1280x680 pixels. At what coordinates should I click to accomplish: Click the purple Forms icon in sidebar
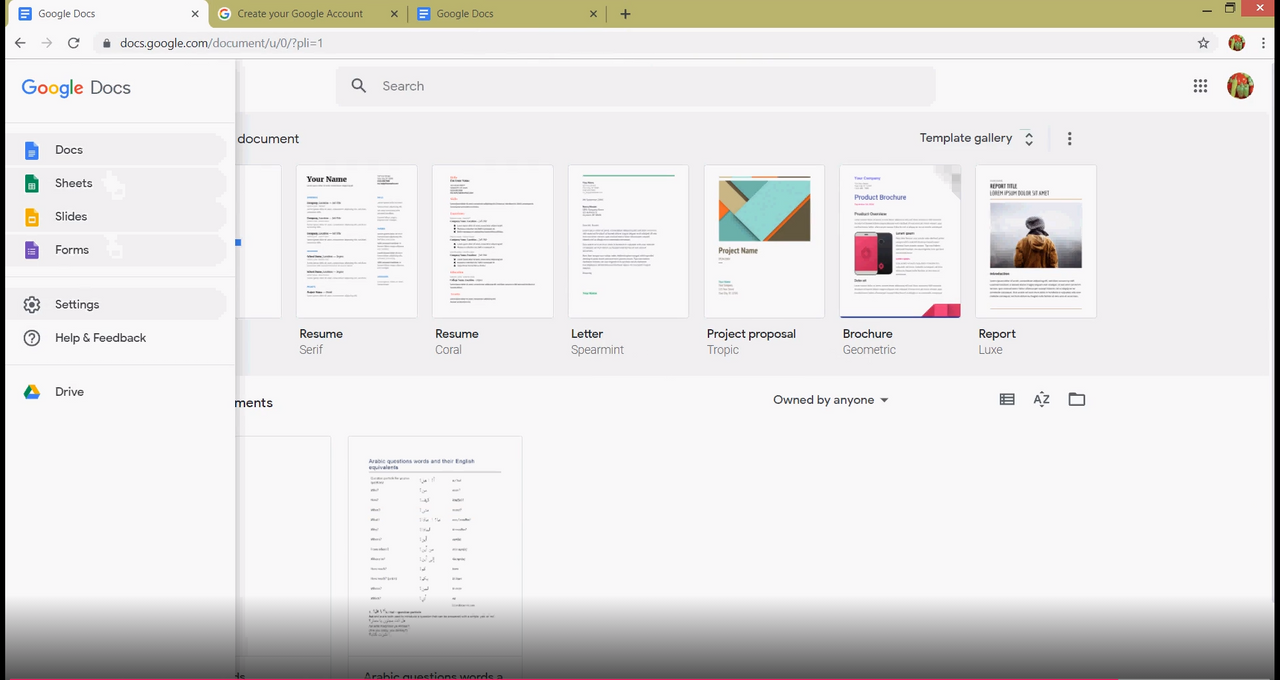click(32, 250)
